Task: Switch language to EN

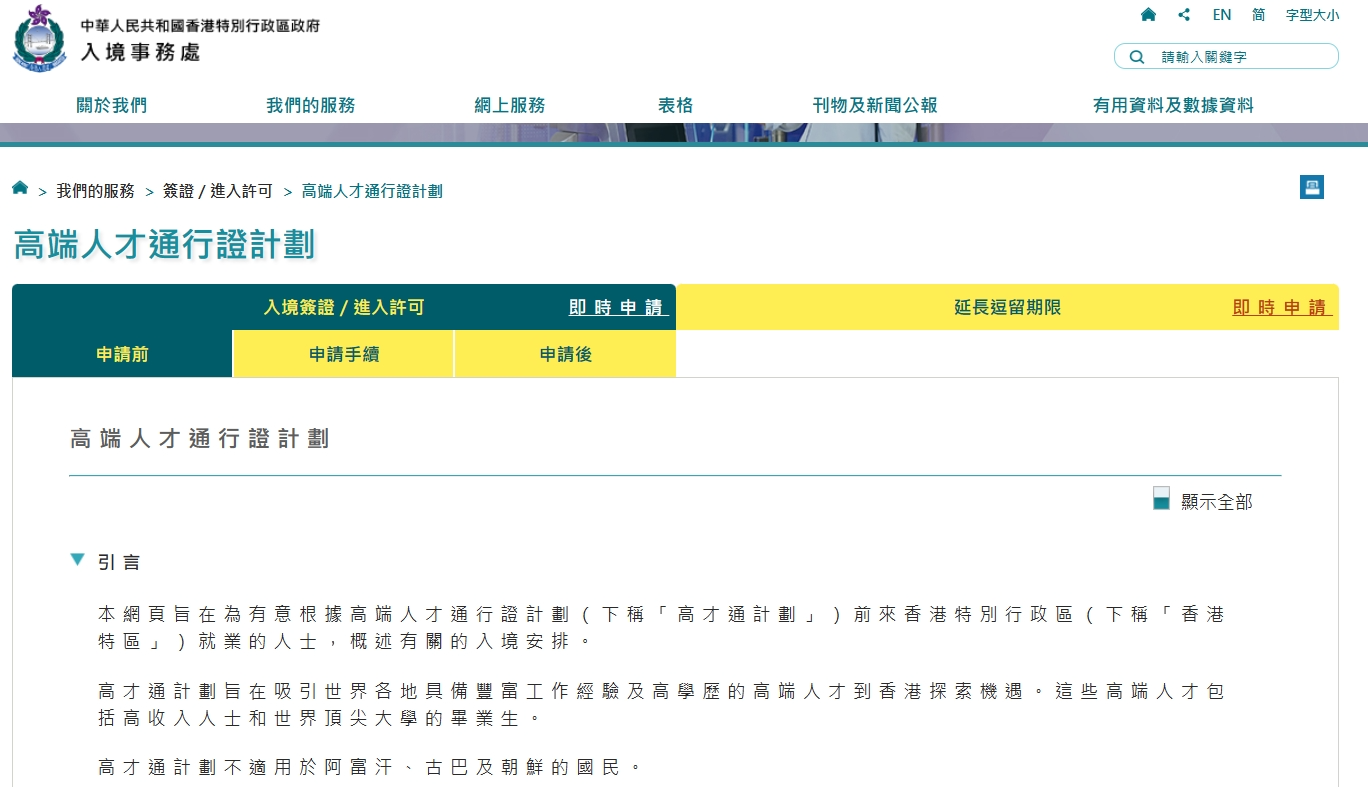Action: (x=1222, y=15)
